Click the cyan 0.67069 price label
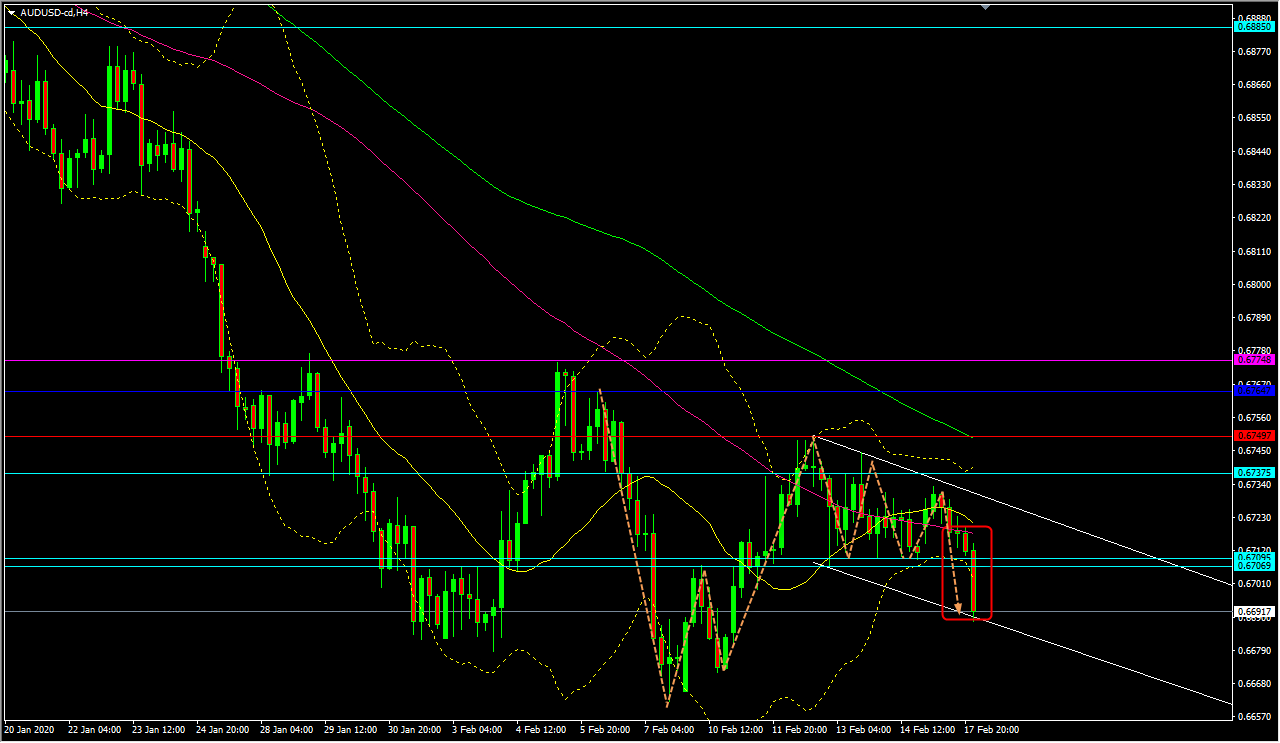 (x=1254, y=566)
